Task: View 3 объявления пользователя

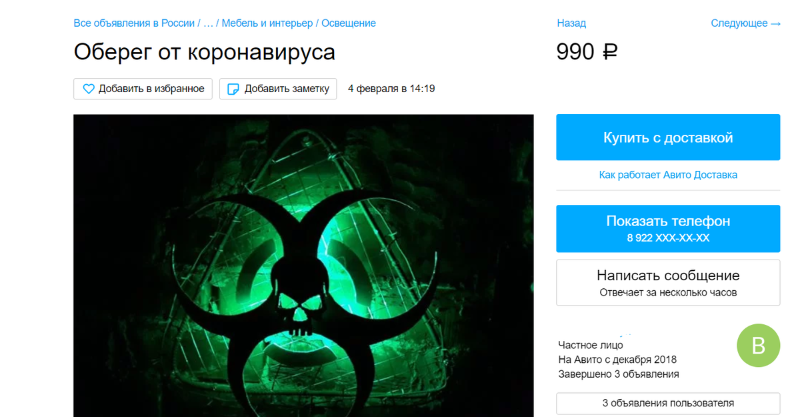Action: click(668, 403)
